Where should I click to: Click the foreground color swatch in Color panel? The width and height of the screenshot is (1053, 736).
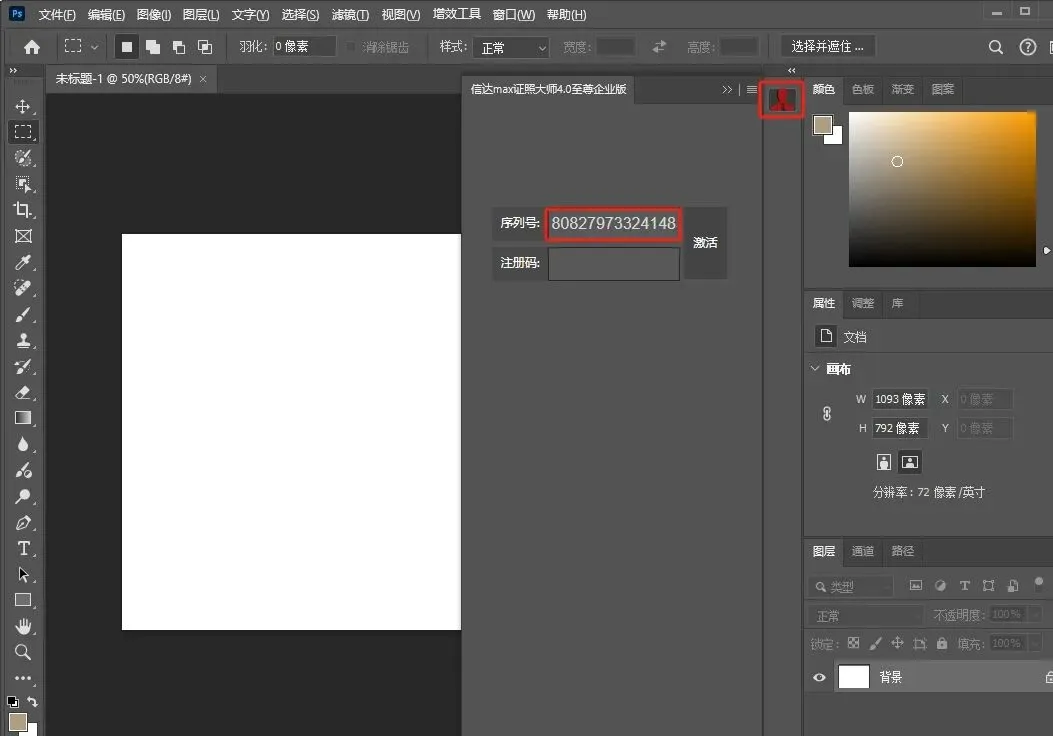pos(822,125)
